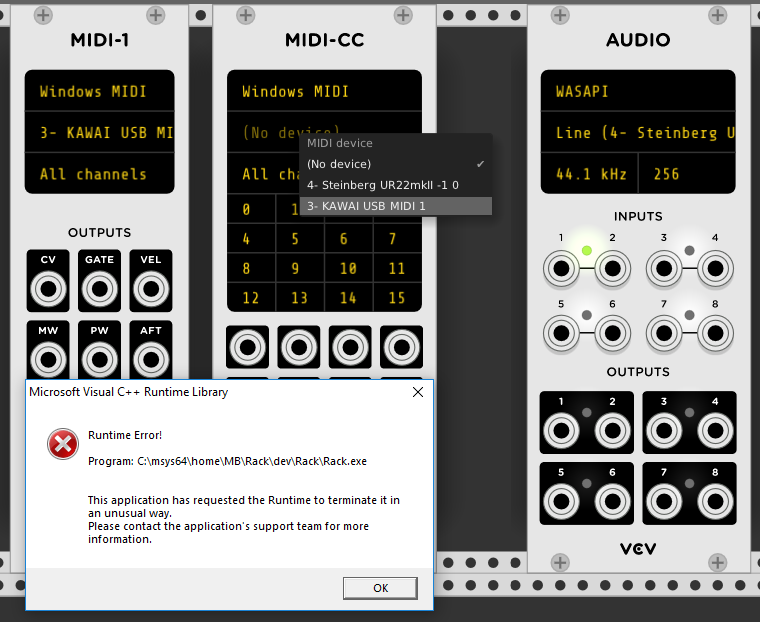
Task: Click the VCV logo on AUDIO module
Action: pos(638,549)
